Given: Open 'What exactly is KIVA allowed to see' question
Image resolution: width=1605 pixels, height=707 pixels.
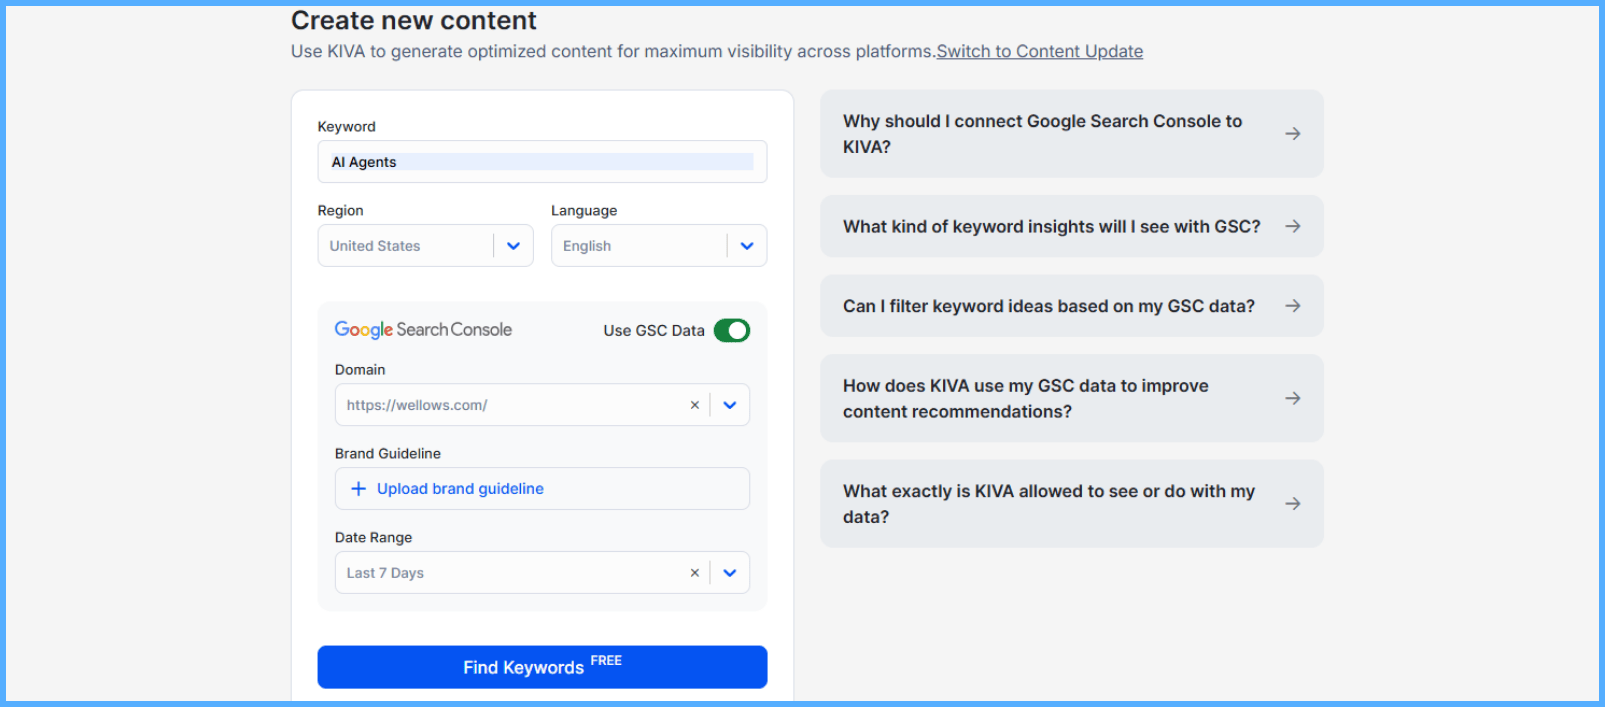Looking at the screenshot, I should pos(1072,504).
